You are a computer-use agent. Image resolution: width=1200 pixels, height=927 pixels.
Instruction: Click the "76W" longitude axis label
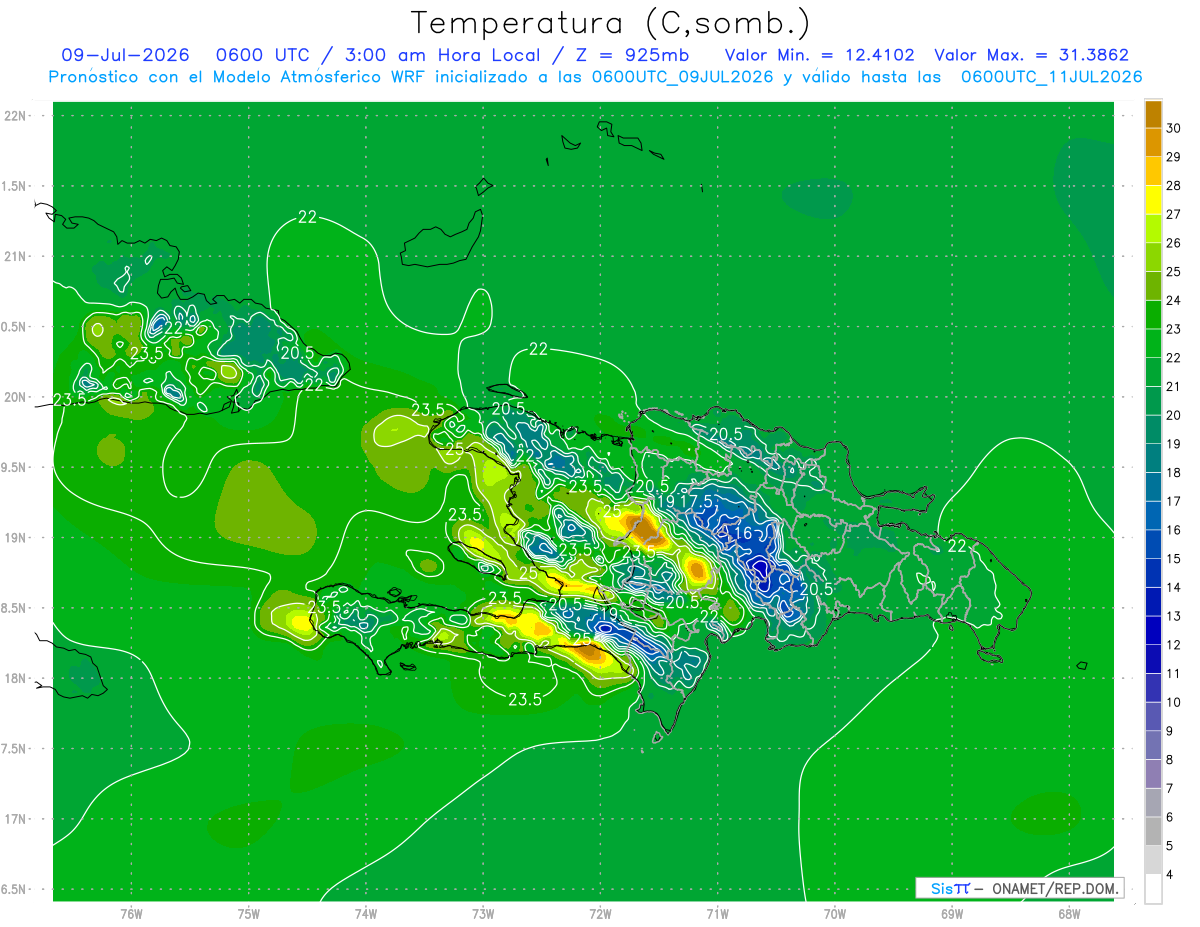tap(131, 914)
